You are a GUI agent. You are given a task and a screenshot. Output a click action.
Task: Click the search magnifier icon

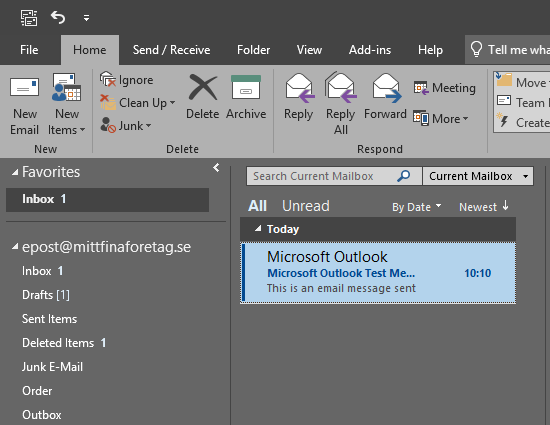[404, 176]
